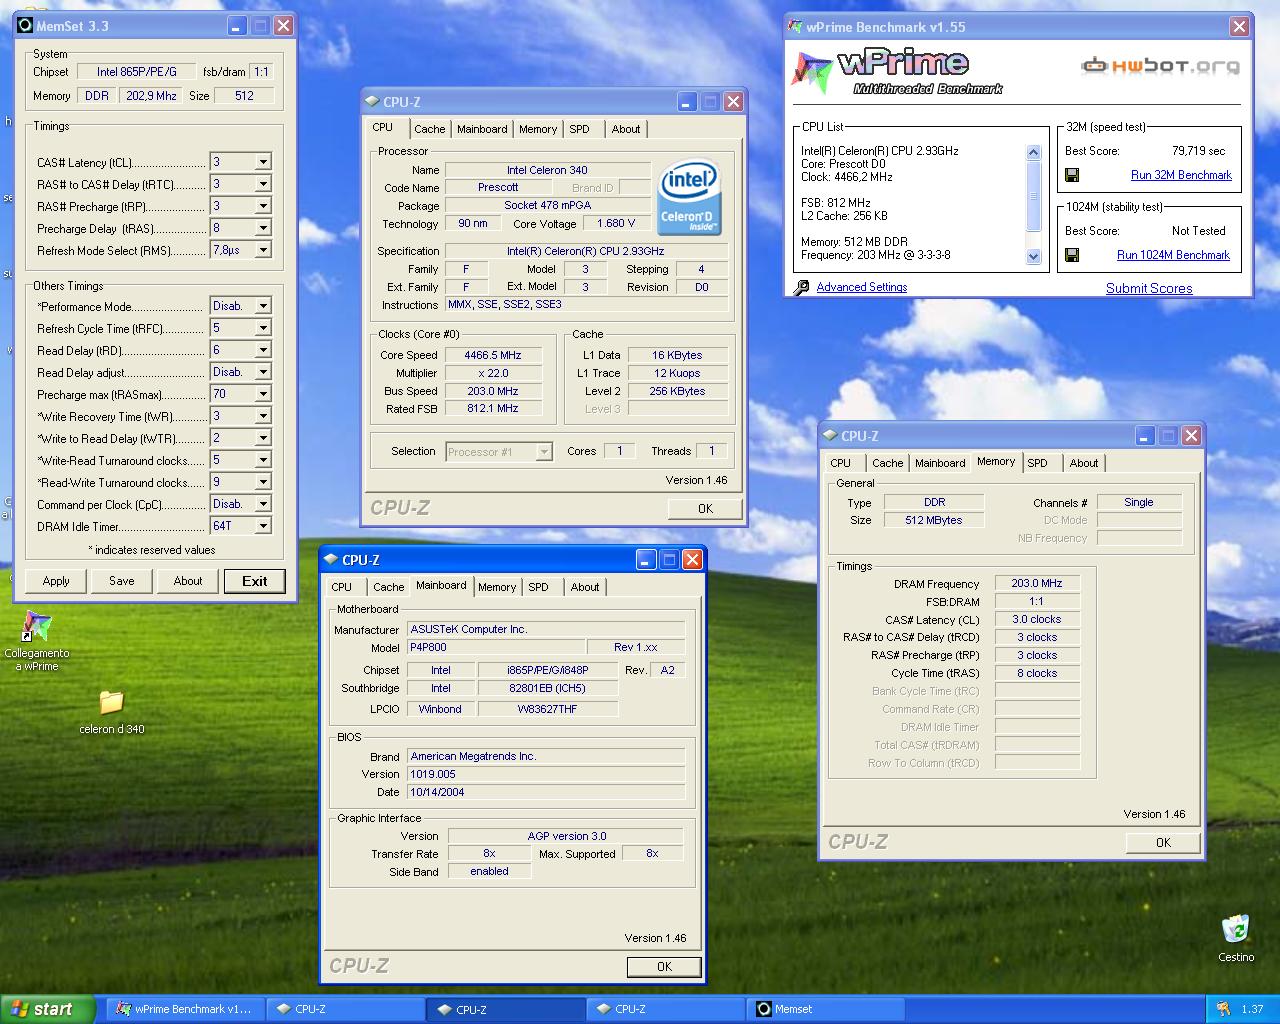The image size is (1280, 1024).
Task: Click the CPU List scroll down arrow
Action: 1034,257
